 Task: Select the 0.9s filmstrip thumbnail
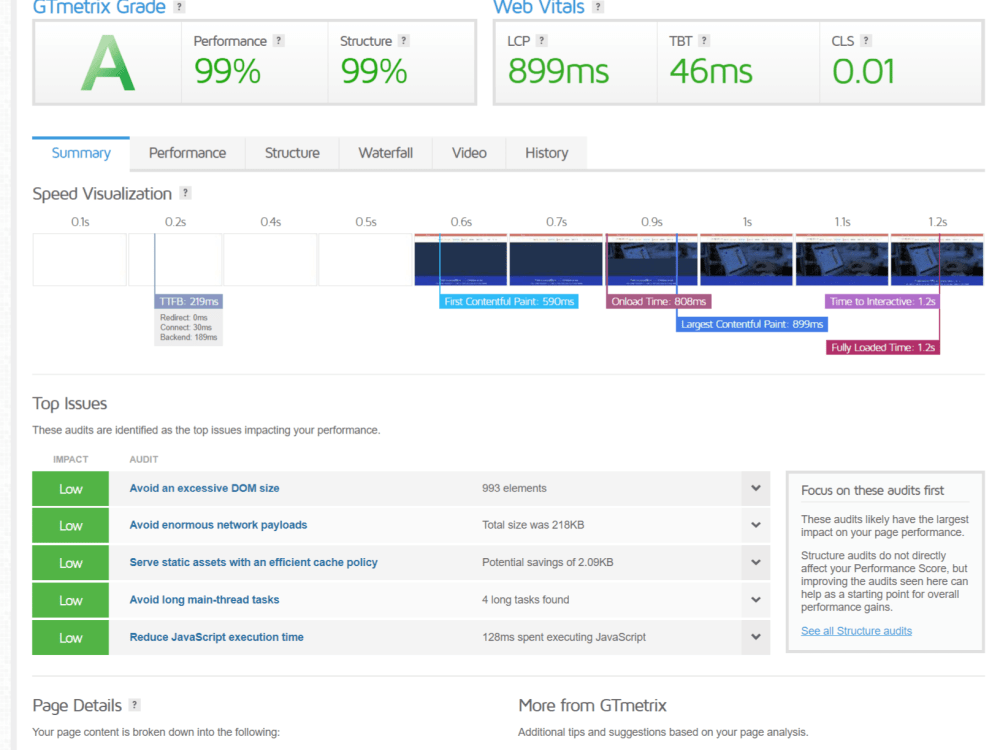coord(651,260)
